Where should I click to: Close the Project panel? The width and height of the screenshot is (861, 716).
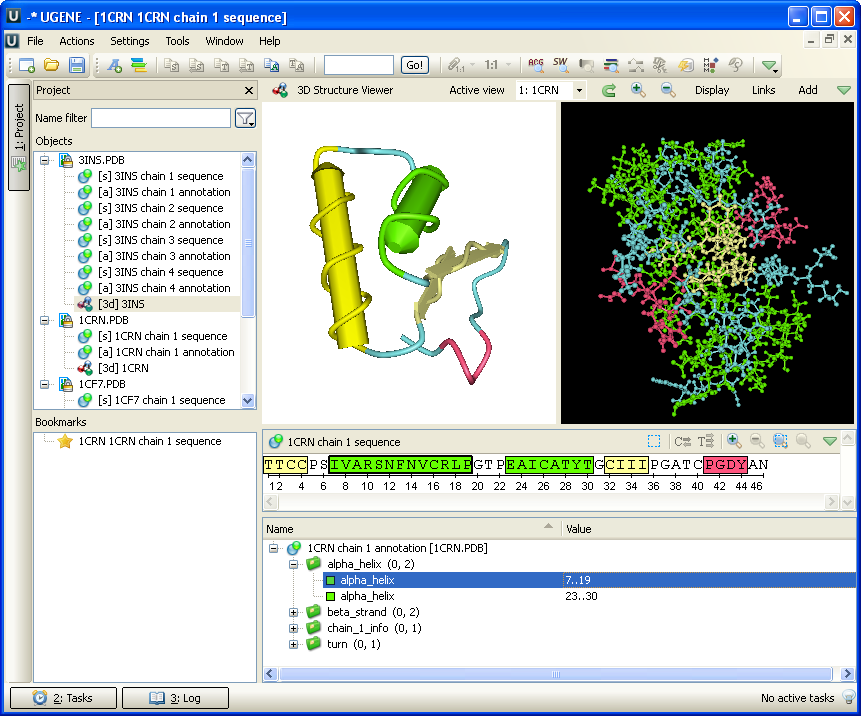point(249,91)
